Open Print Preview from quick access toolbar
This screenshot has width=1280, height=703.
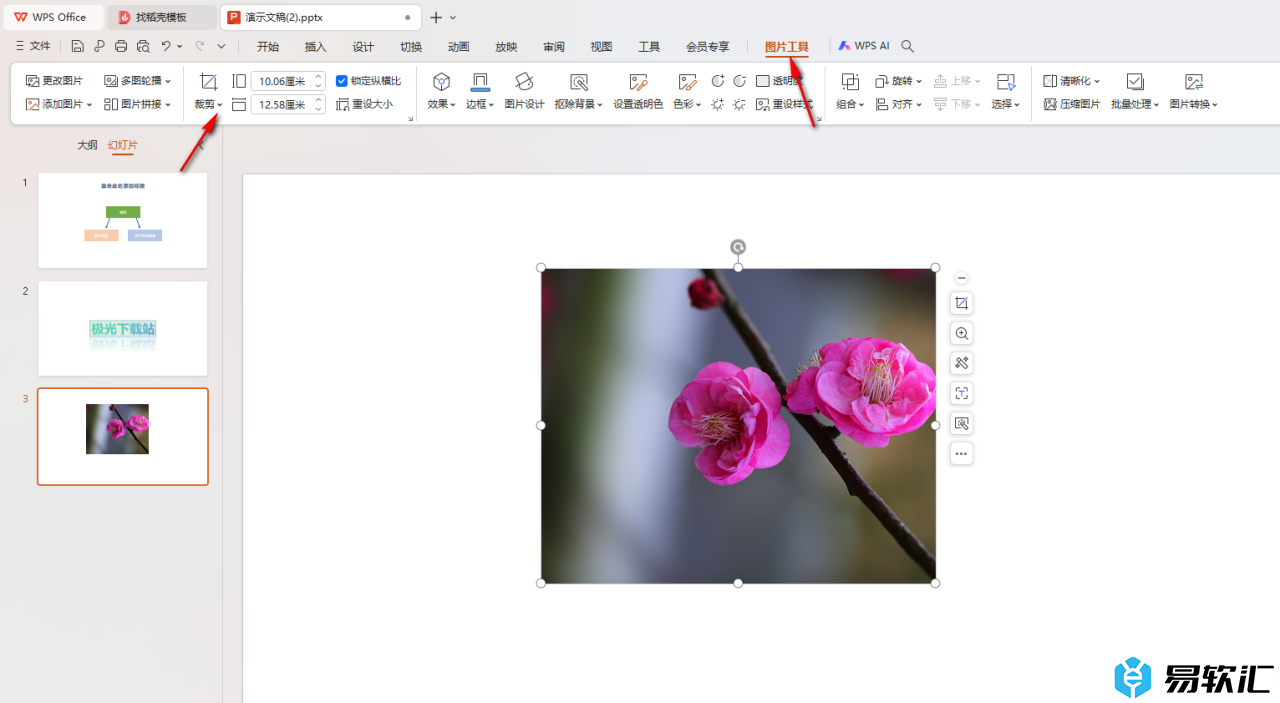[143, 46]
